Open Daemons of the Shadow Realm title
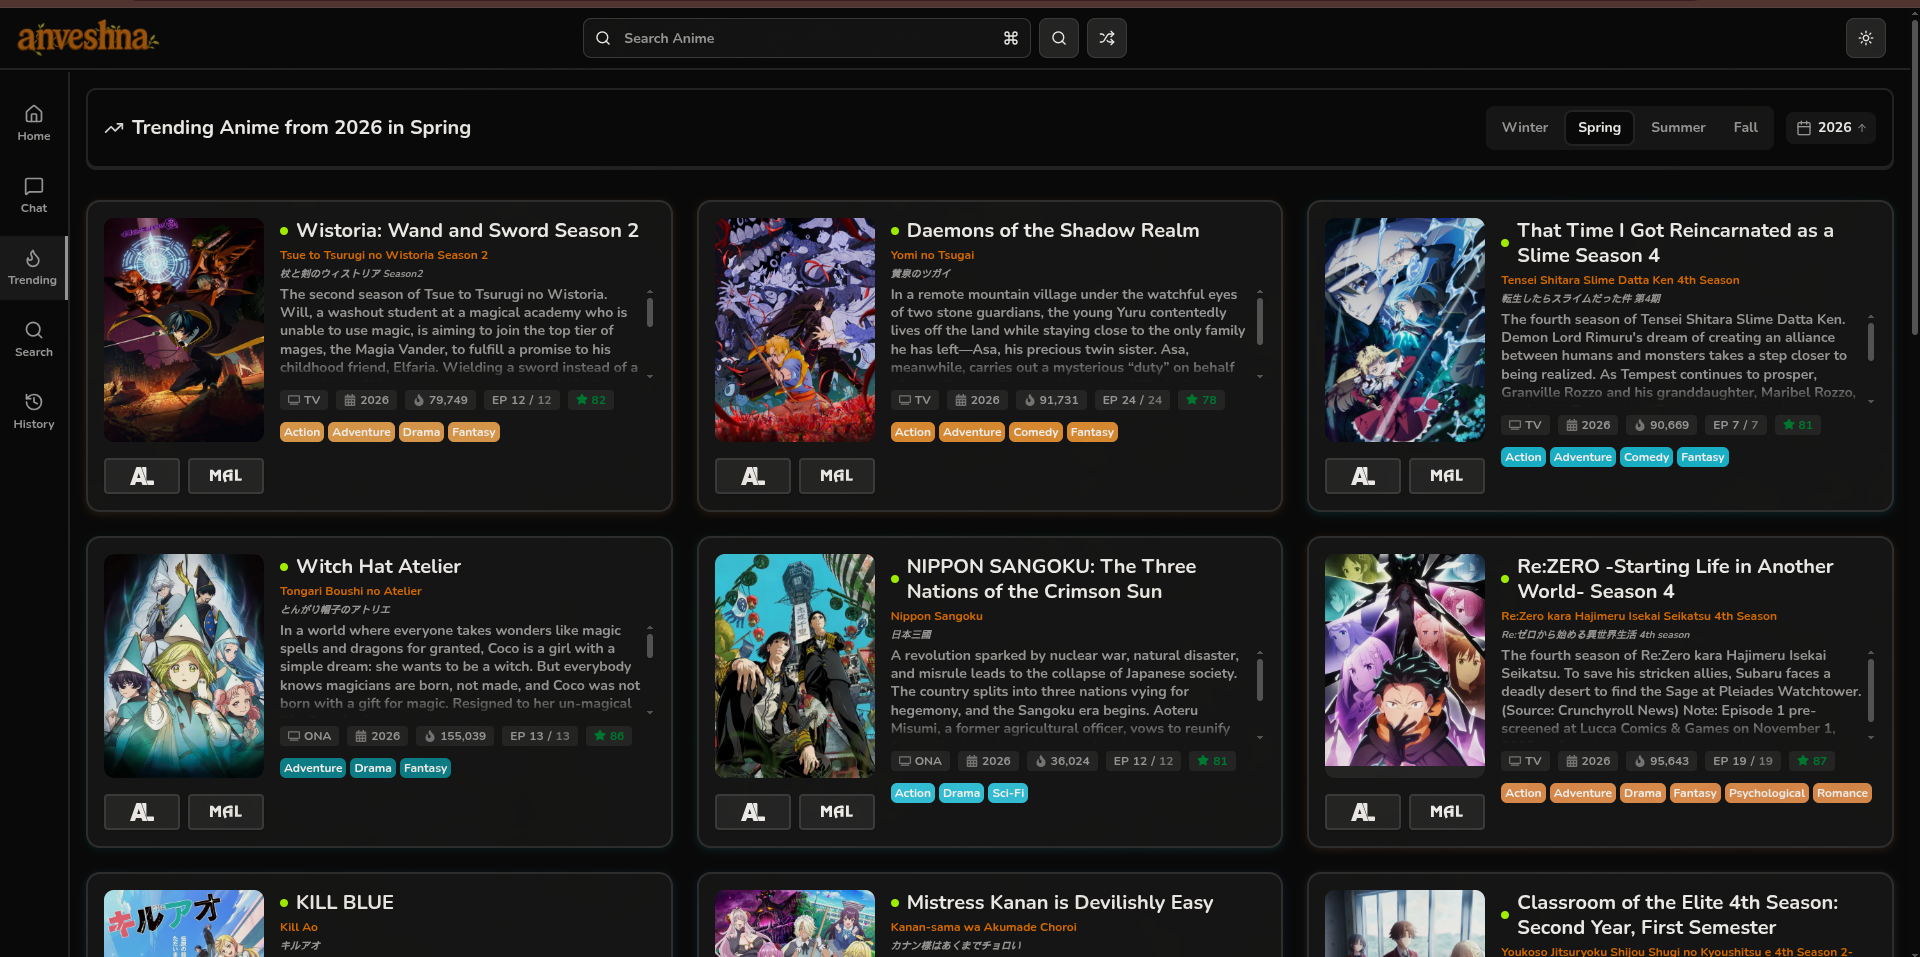The width and height of the screenshot is (1920, 957). point(1052,230)
